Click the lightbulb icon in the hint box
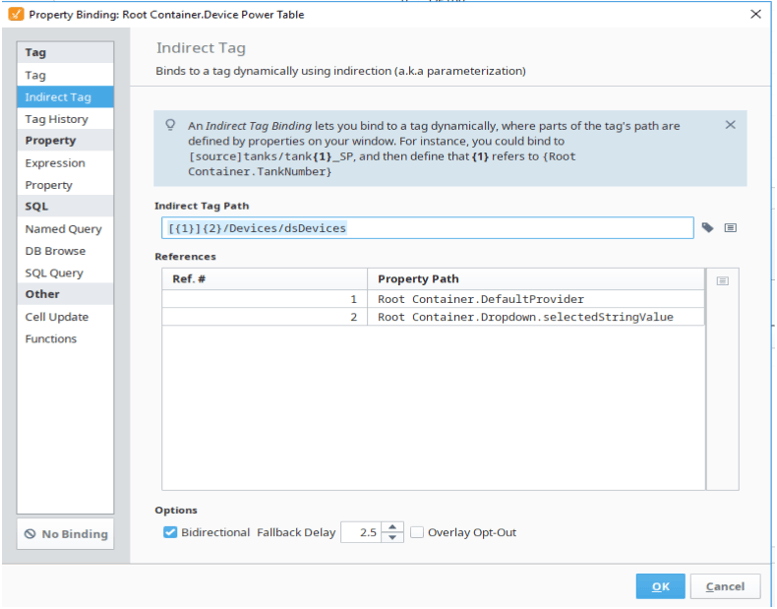Screen dimensions: 777x609 (170, 125)
